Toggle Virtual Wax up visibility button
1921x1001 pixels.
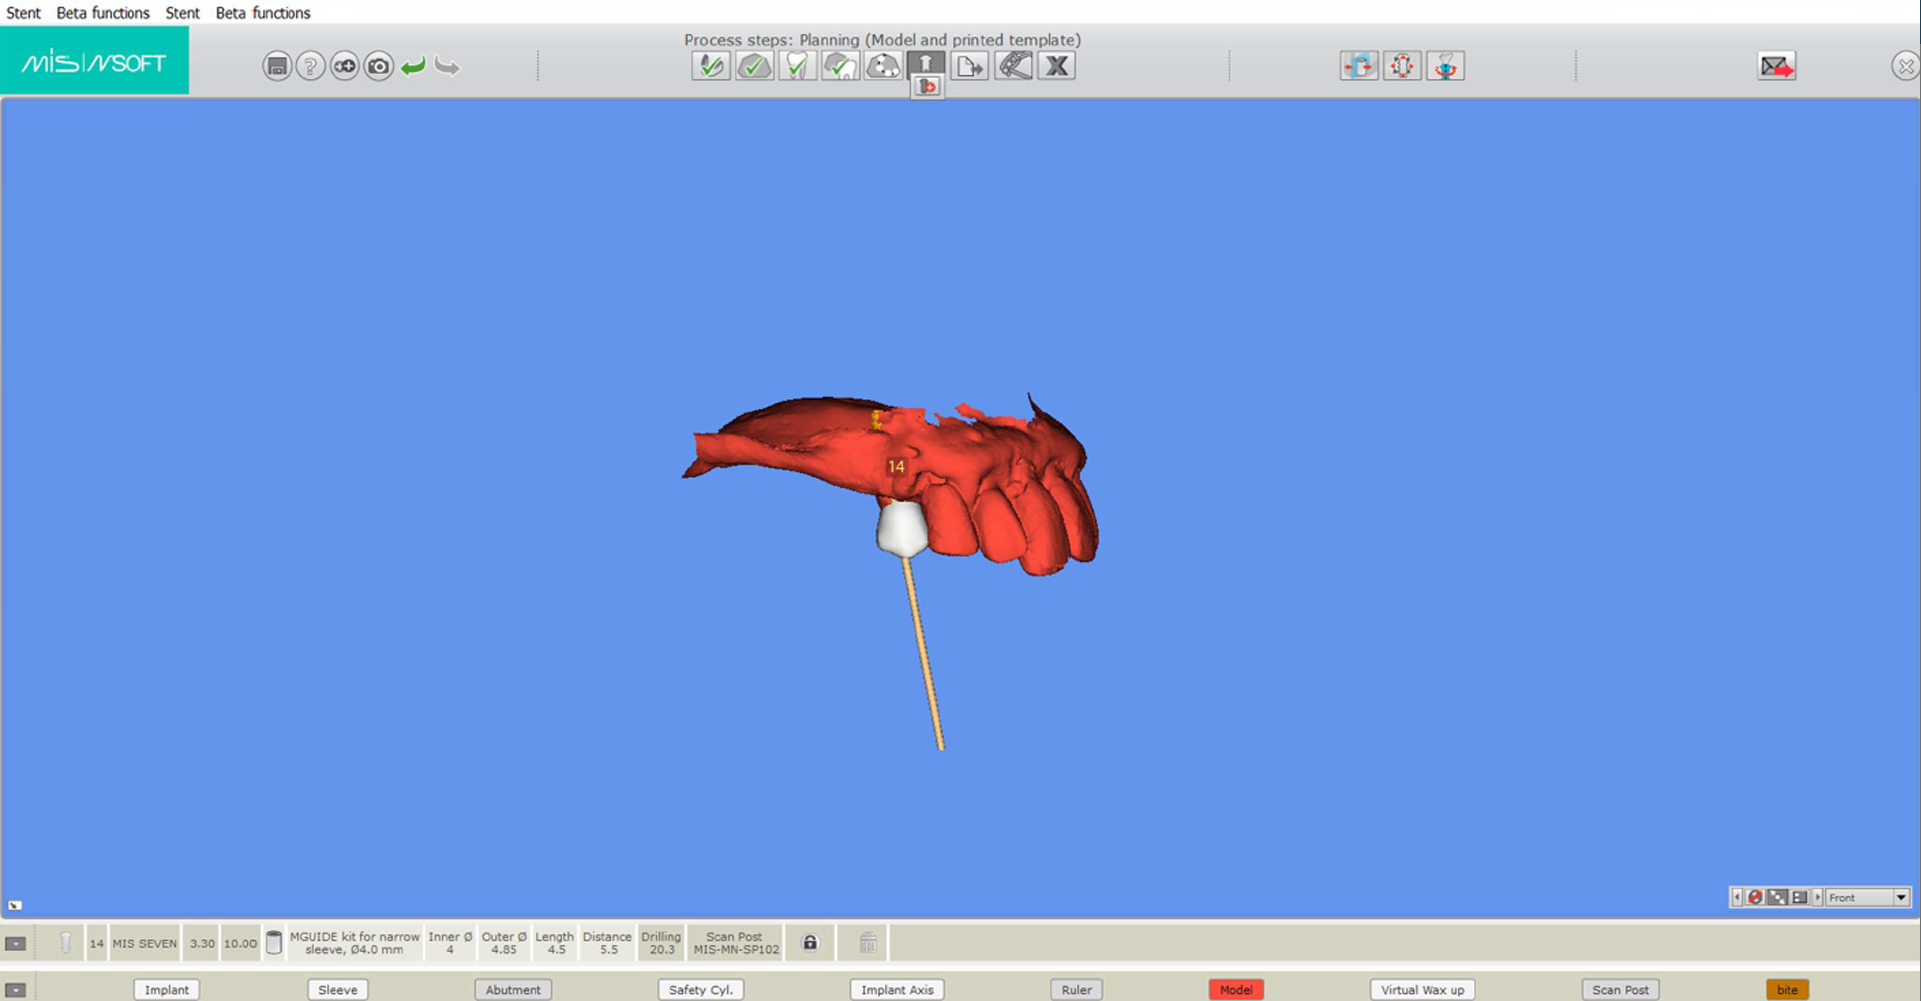tap(1422, 990)
